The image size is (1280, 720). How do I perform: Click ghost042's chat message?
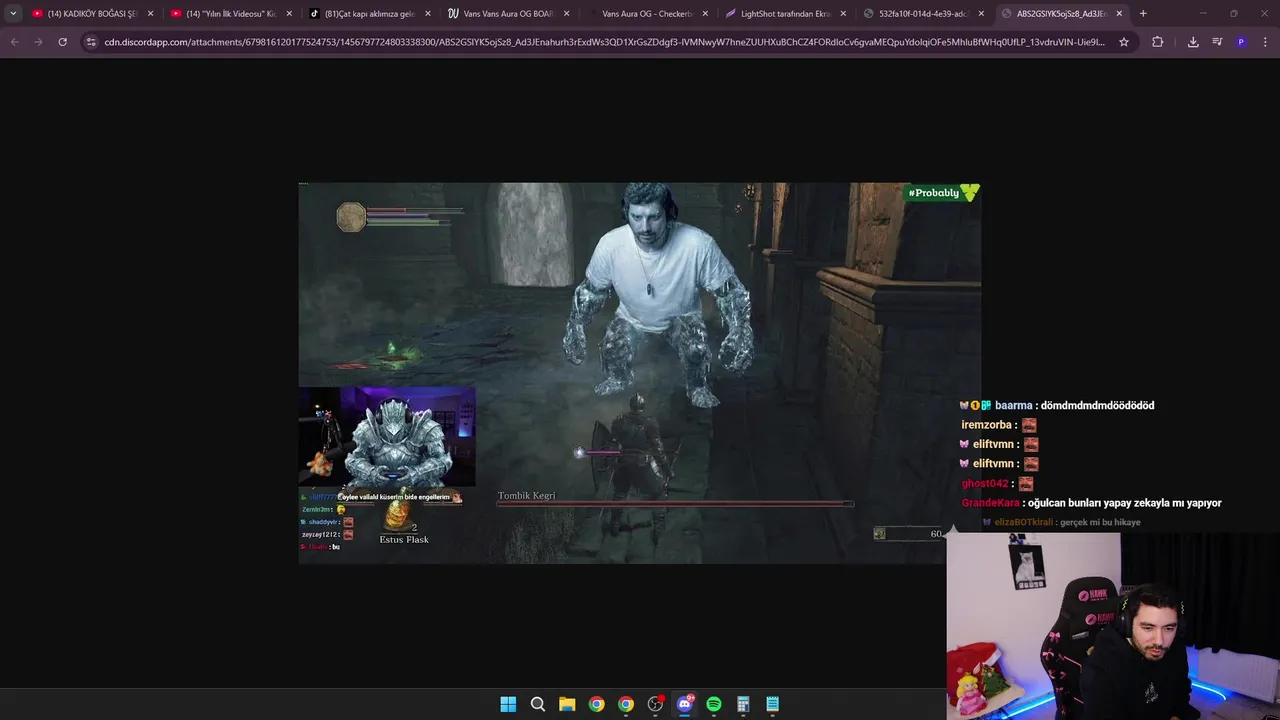click(x=997, y=484)
